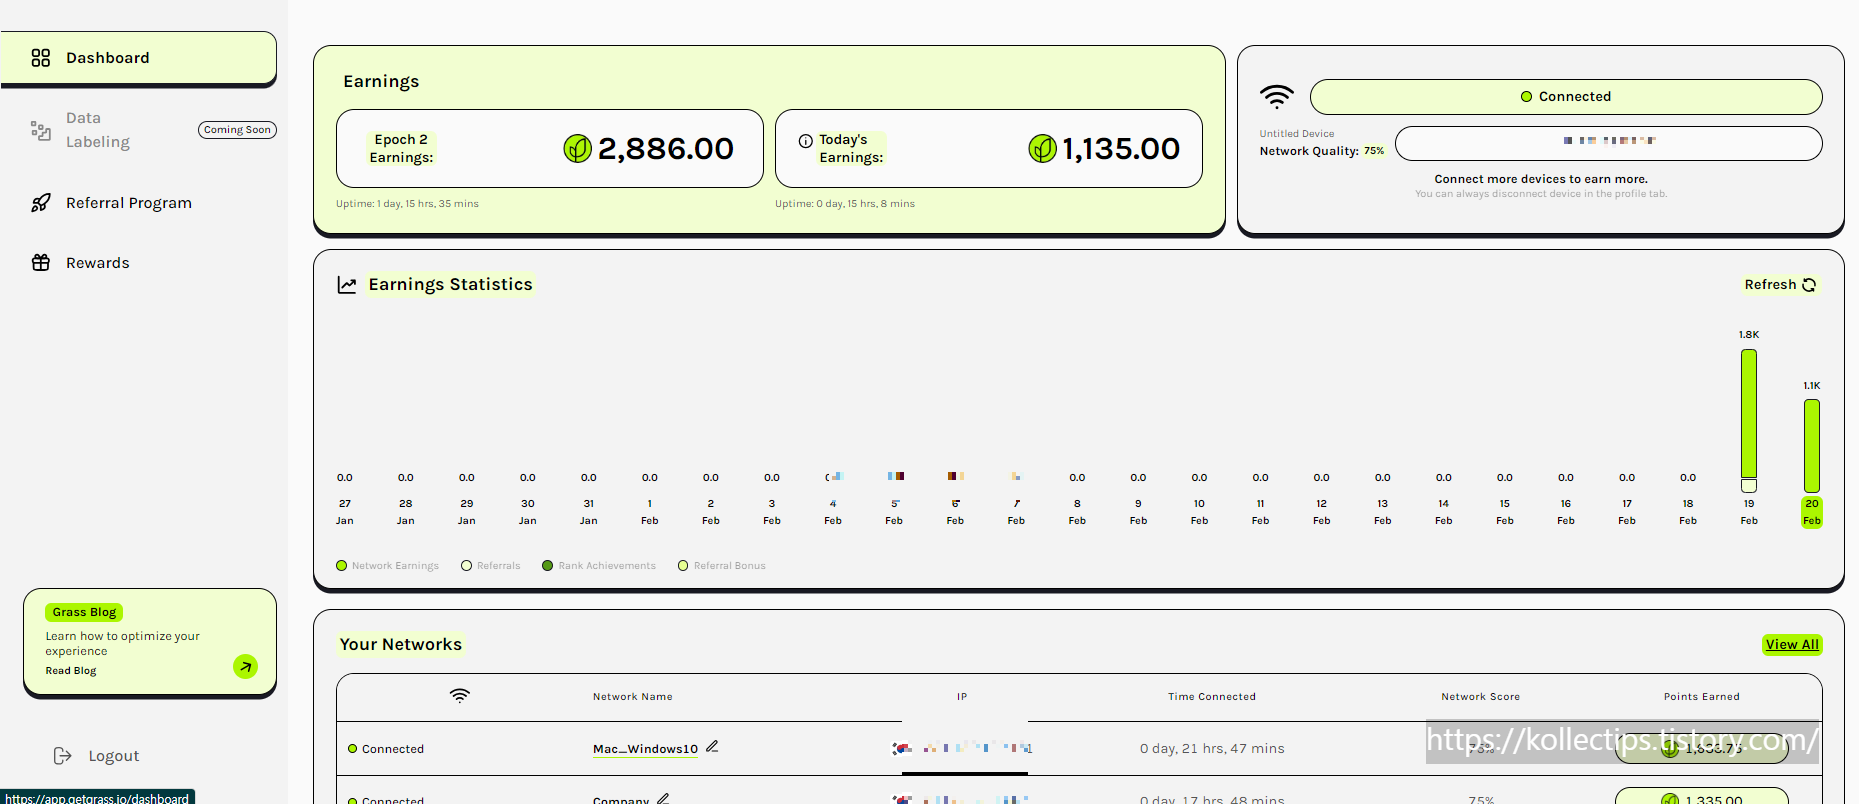The width and height of the screenshot is (1859, 804).
Task: Click the Logout link
Action: pos(114,756)
